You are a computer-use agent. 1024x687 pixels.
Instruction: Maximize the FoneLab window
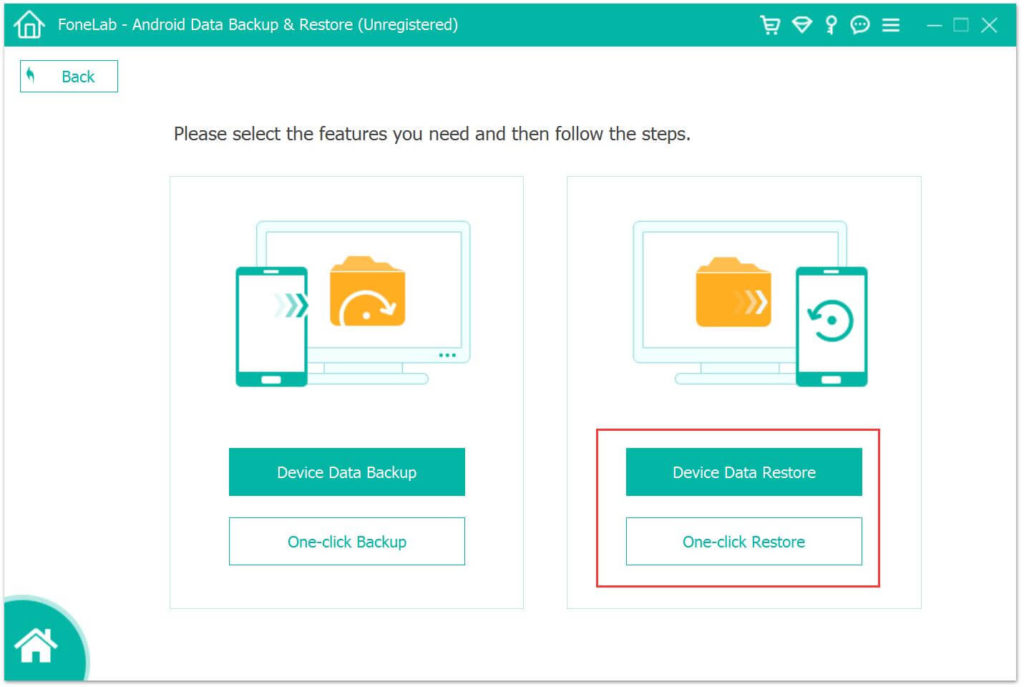pos(961,25)
